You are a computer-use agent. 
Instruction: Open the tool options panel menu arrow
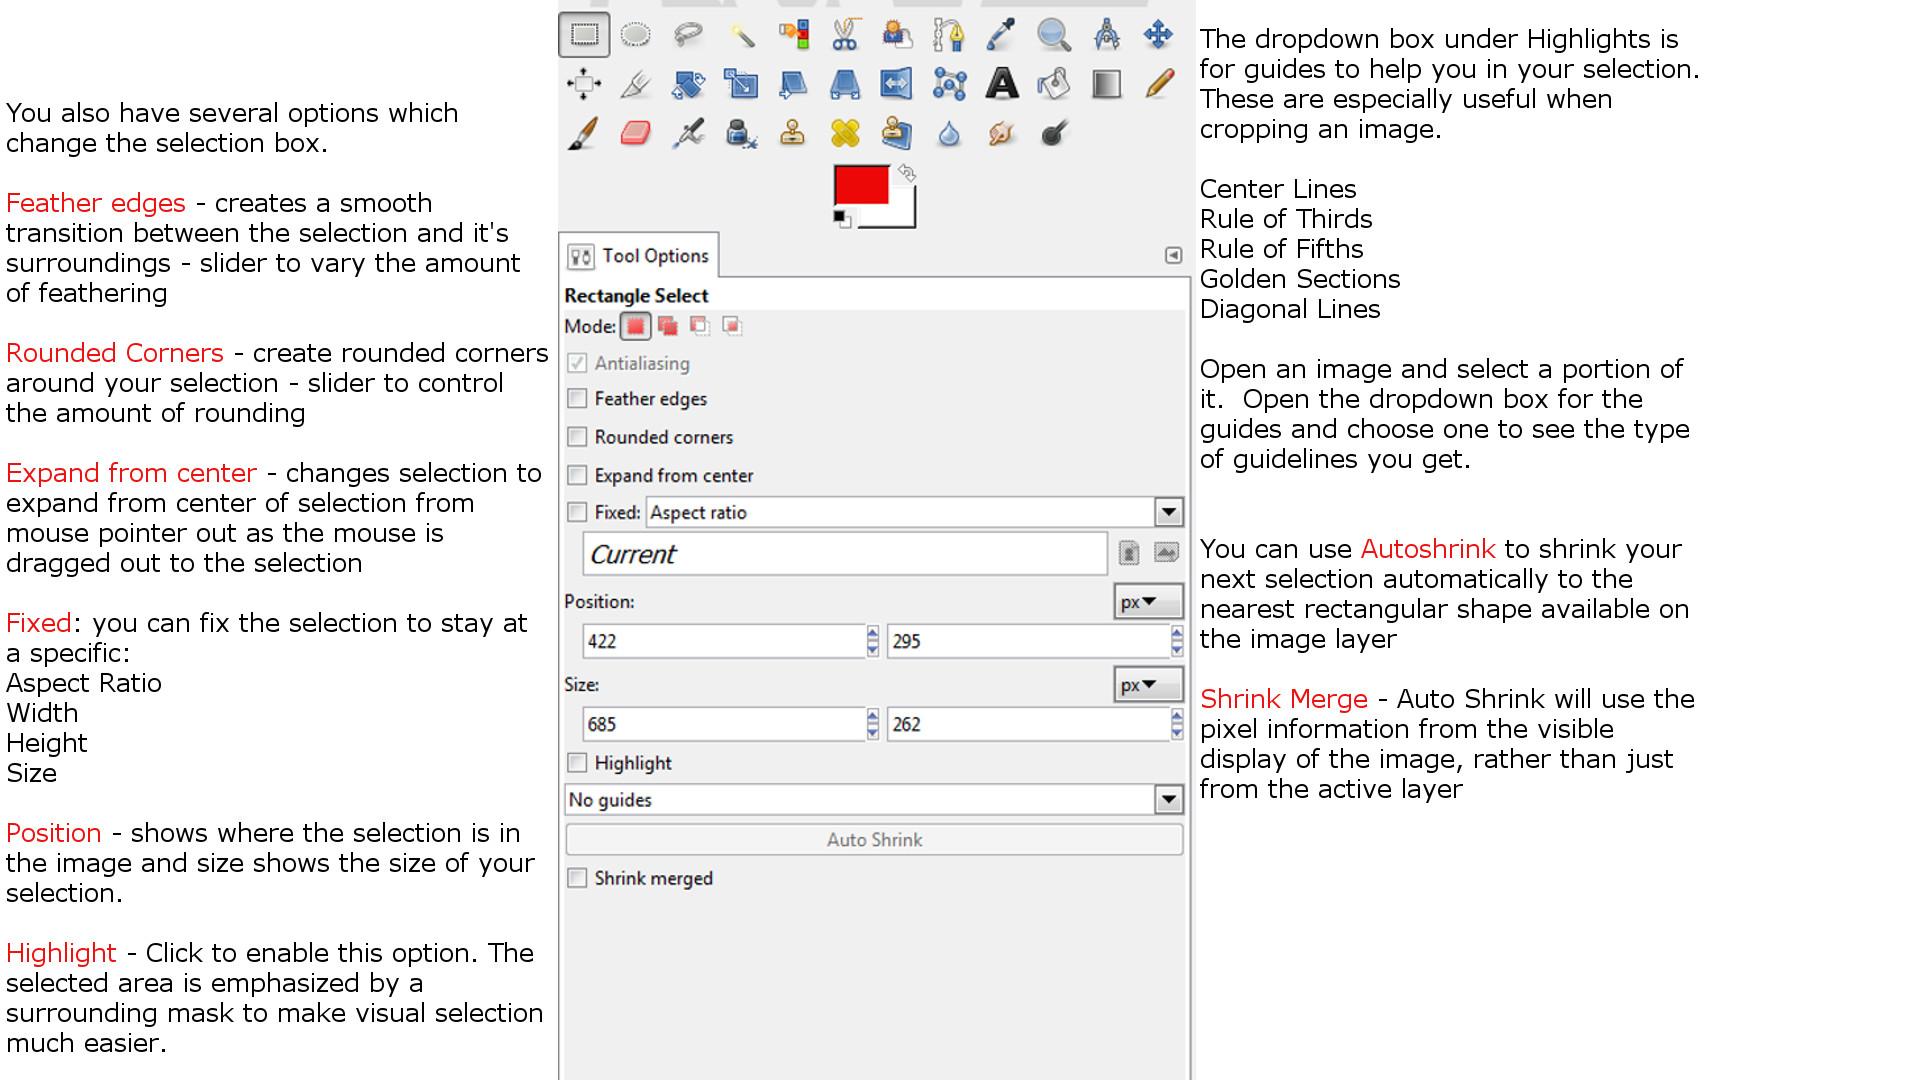click(1173, 256)
